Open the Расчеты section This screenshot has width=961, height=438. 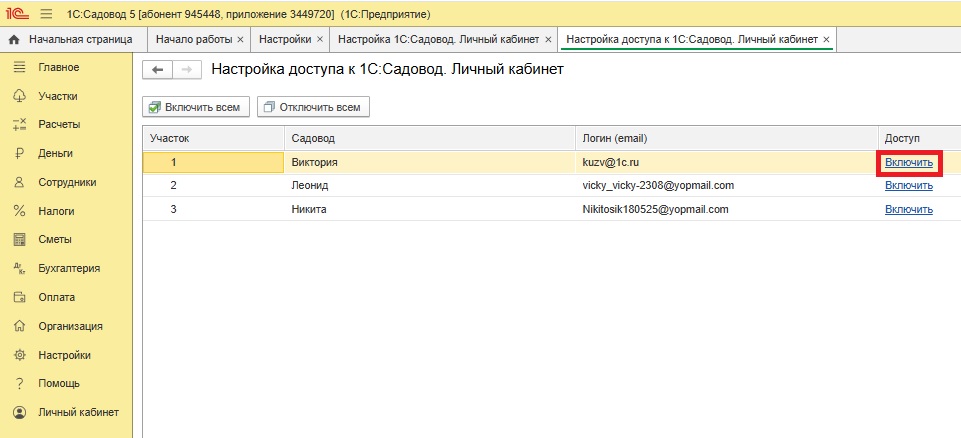coord(59,124)
